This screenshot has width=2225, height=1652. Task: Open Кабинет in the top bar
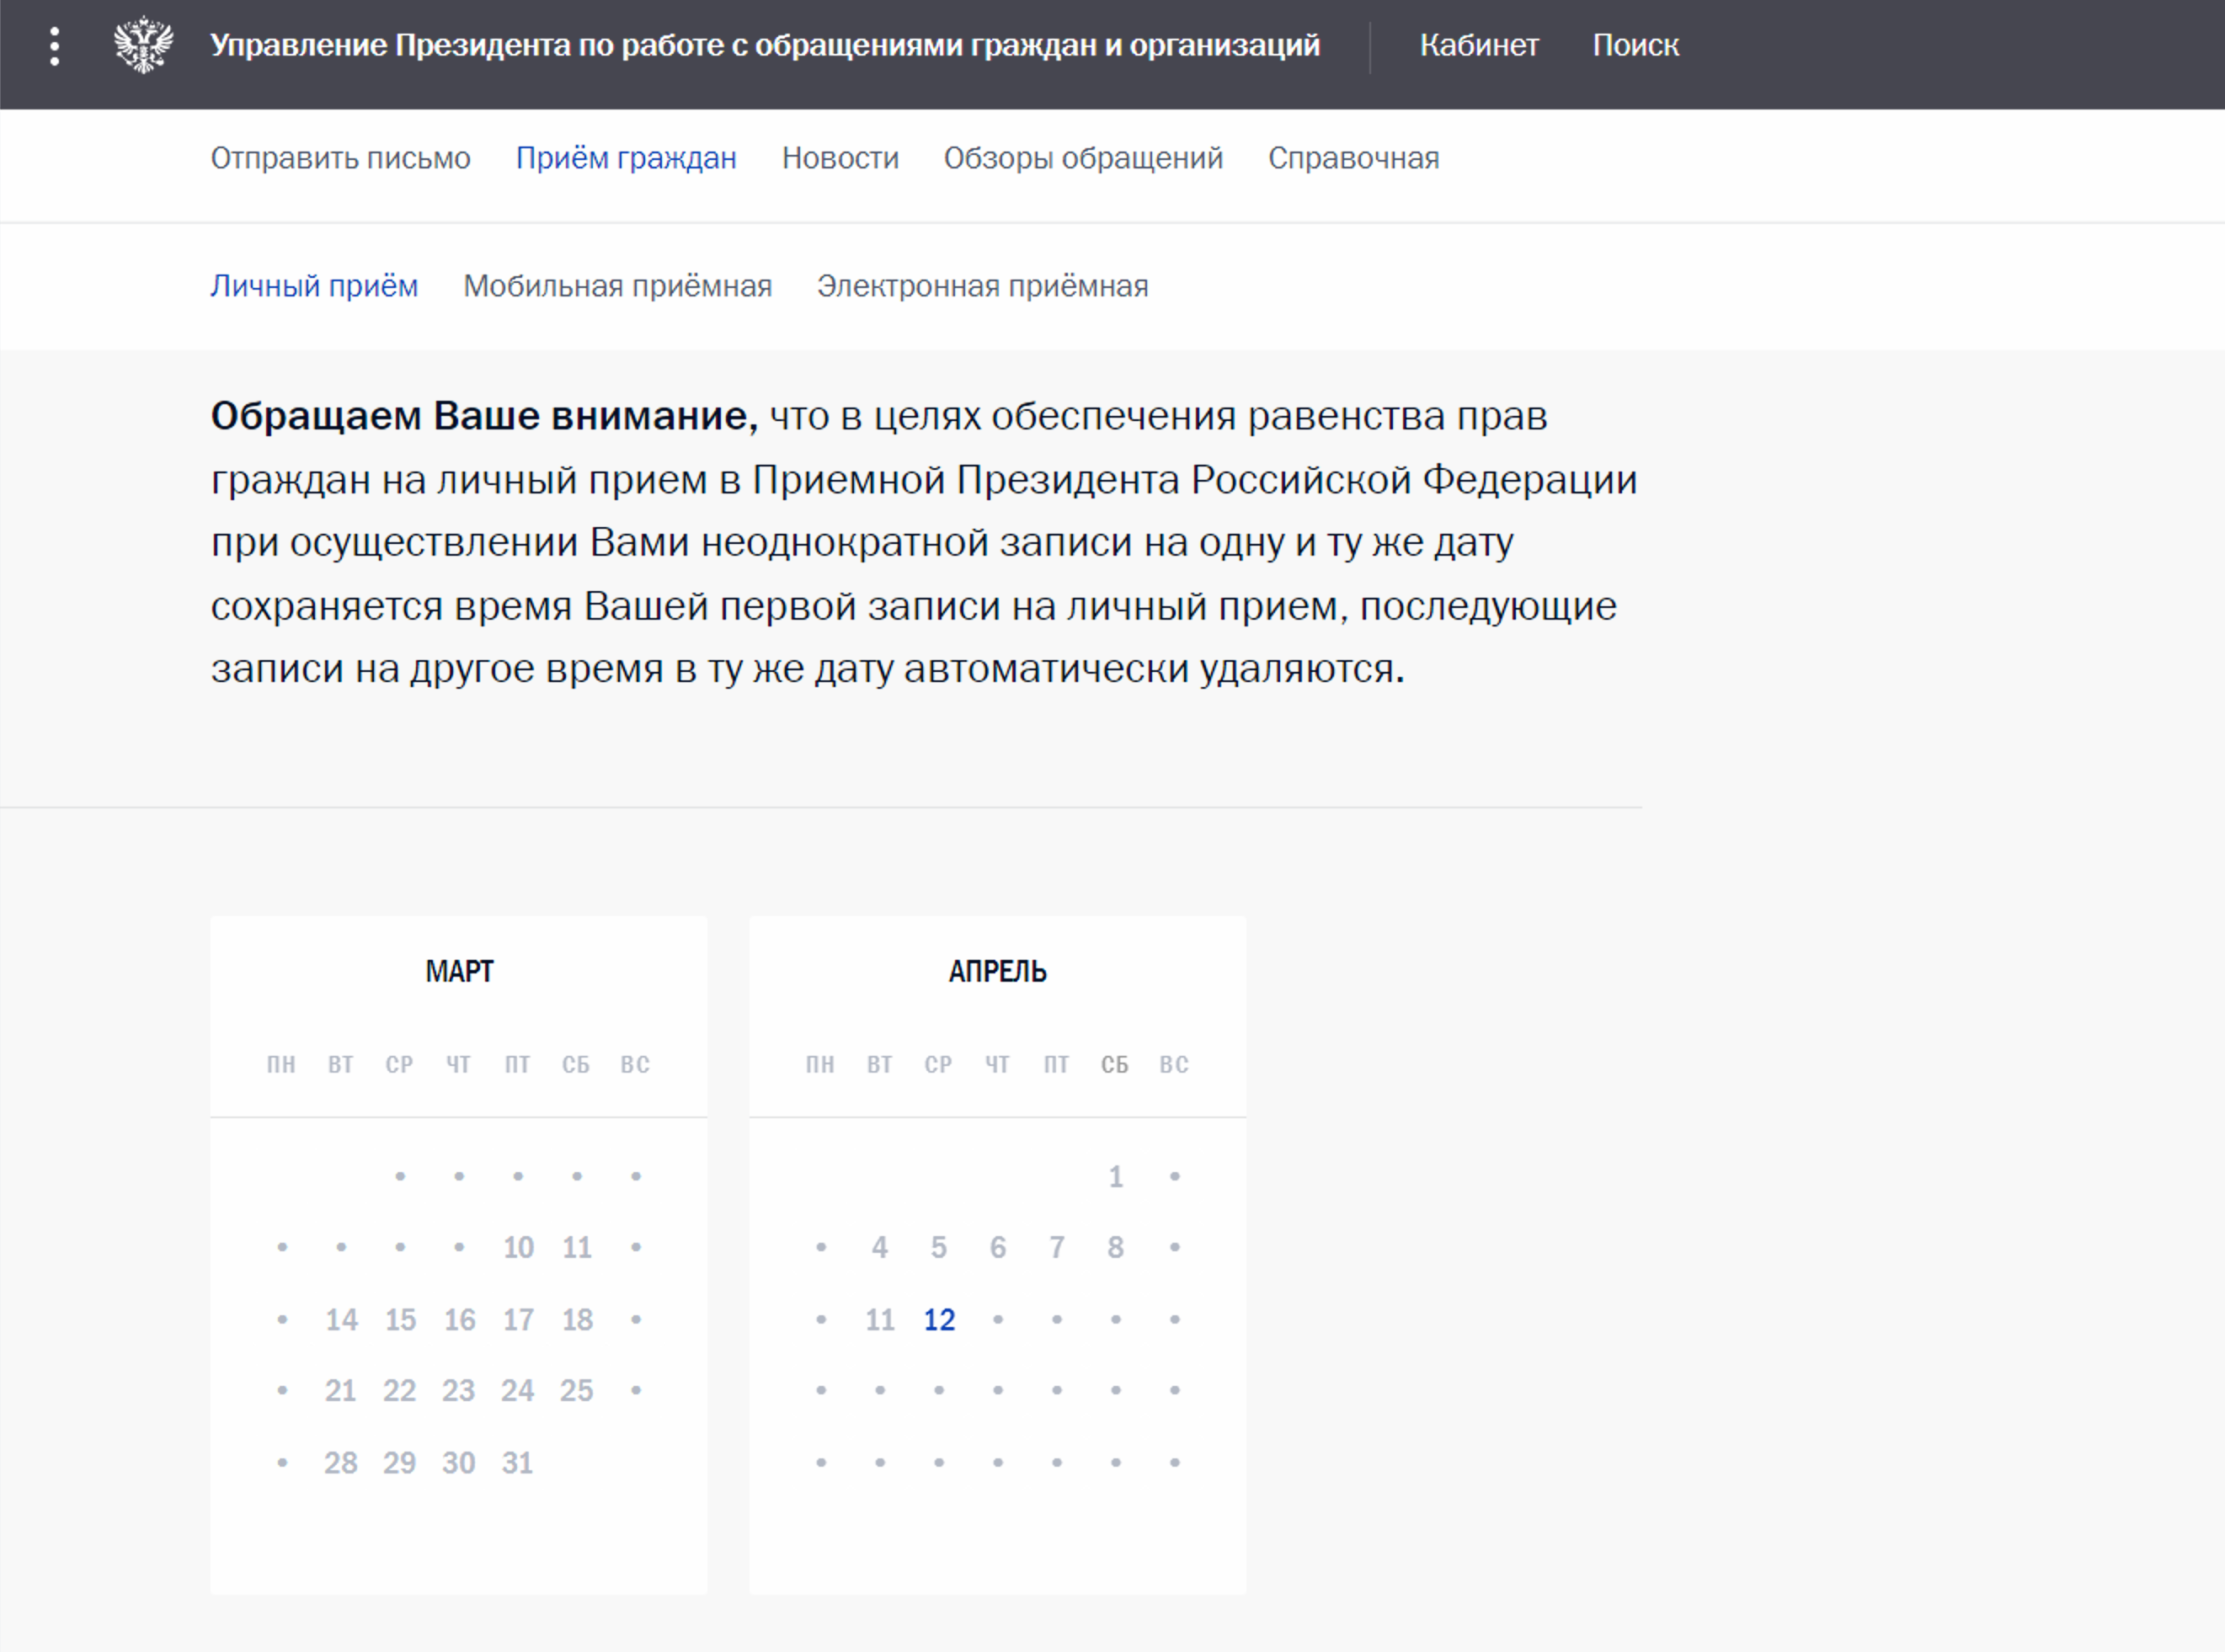(1479, 45)
